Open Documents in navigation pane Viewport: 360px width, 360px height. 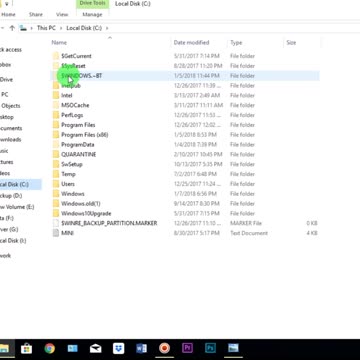[11, 128]
